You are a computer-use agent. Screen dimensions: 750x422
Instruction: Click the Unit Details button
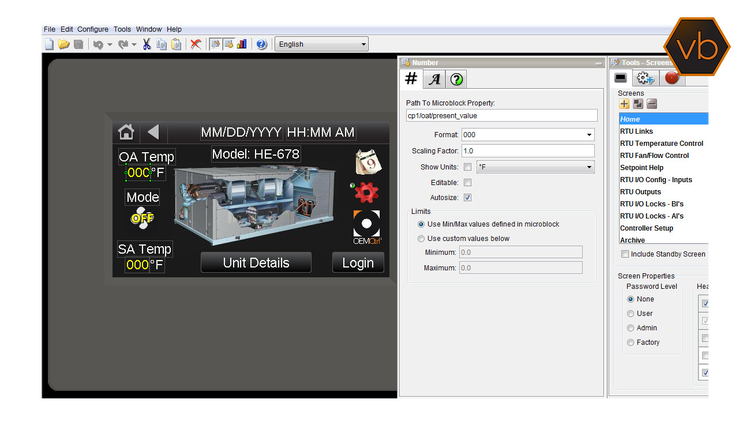pos(255,263)
